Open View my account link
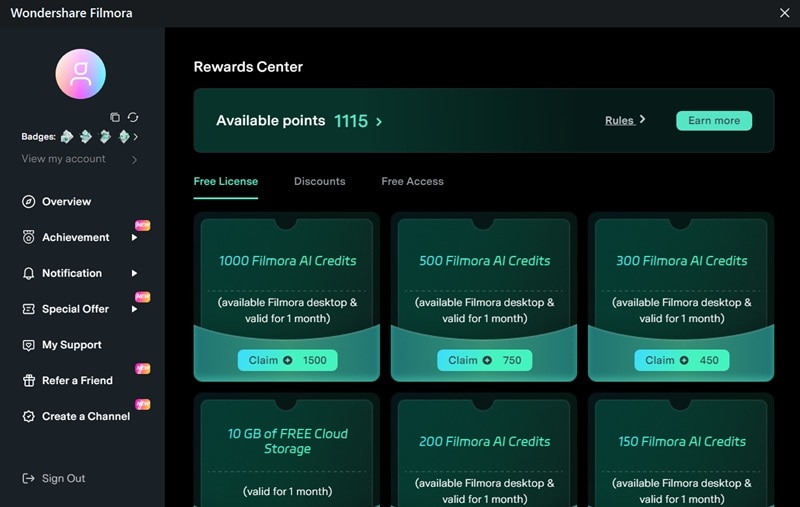This screenshot has width=800, height=507. point(63,159)
